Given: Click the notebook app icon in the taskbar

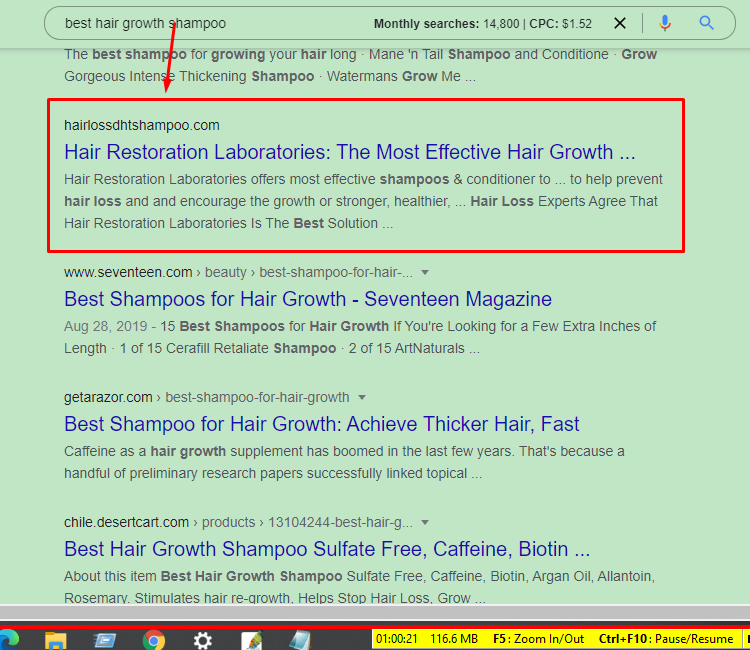Looking at the screenshot, I should tap(299, 639).
